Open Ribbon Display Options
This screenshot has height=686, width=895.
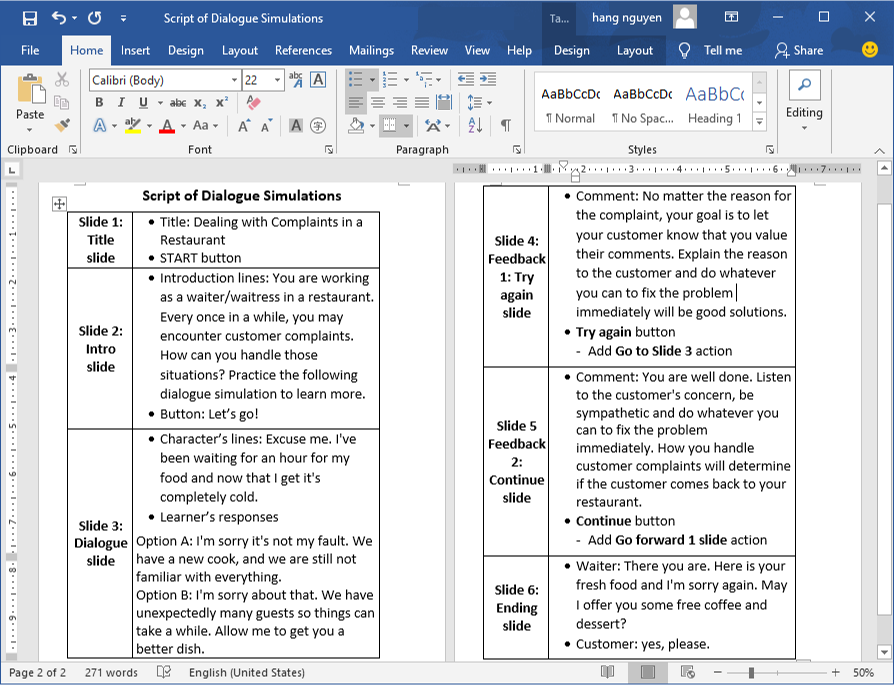[x=731, y=17]
